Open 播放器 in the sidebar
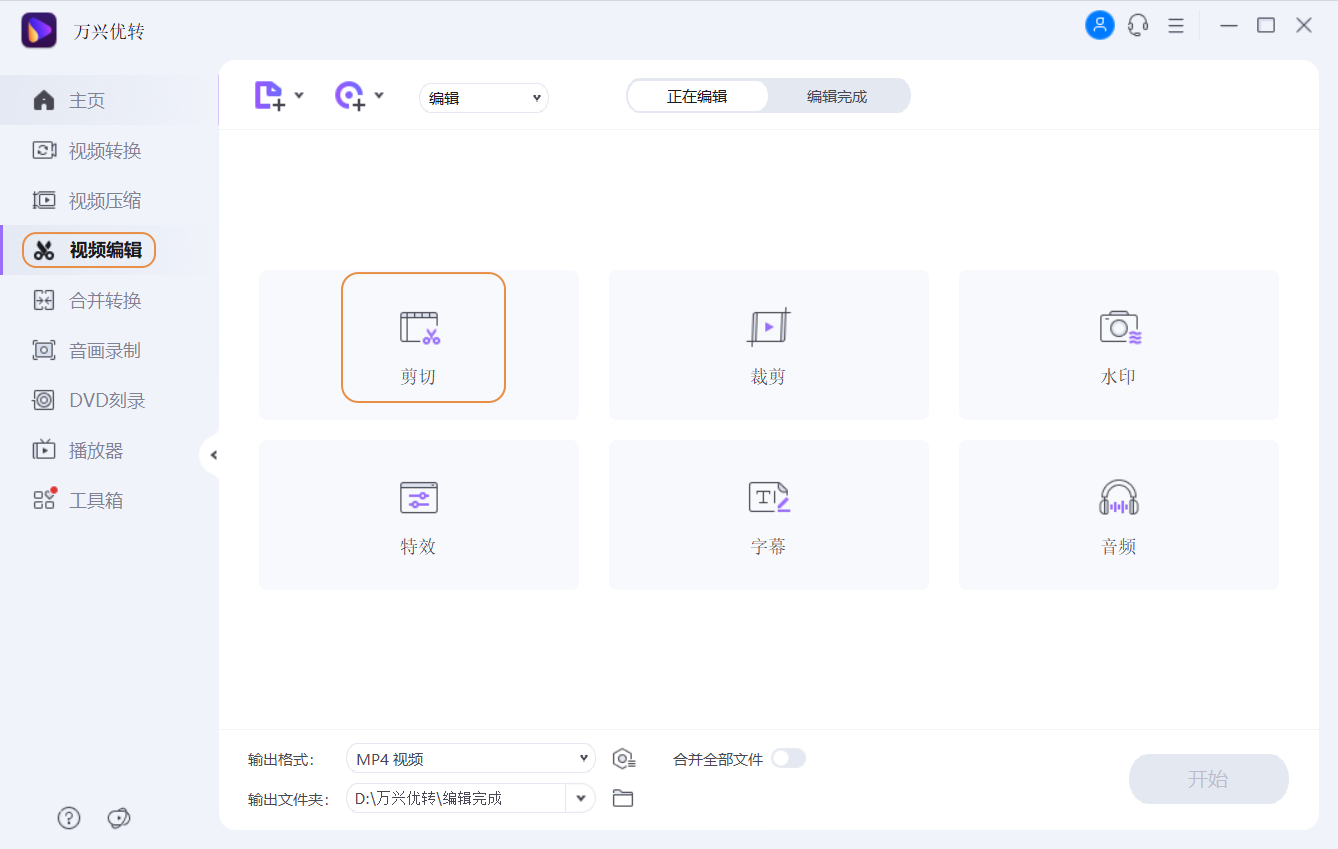This screenshot has width=1338, height=849. [109, 451]
